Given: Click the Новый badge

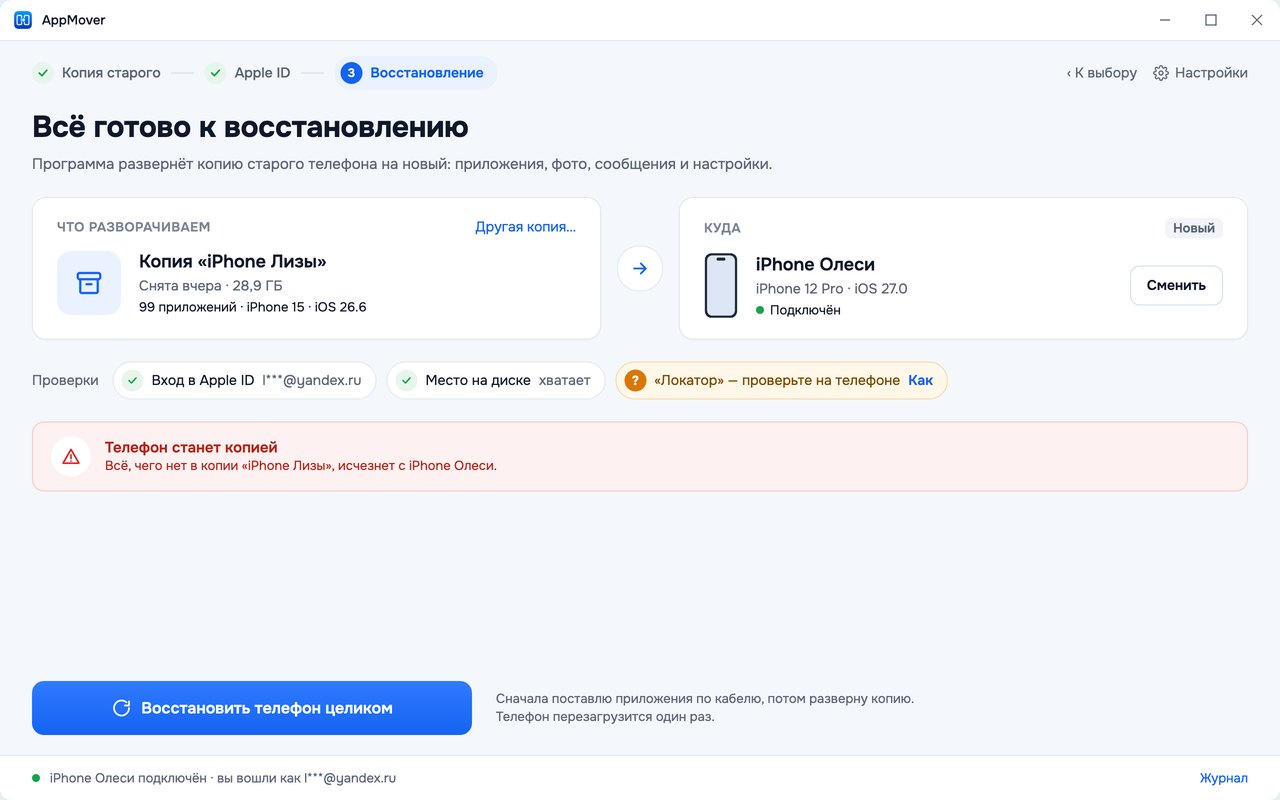Looking at the screenshot, I should [x=1194, y=228].
